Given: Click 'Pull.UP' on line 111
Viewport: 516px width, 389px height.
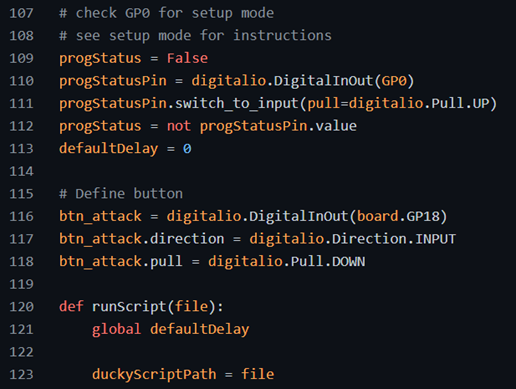Looking at the screenshot, I should coord(460,104).
